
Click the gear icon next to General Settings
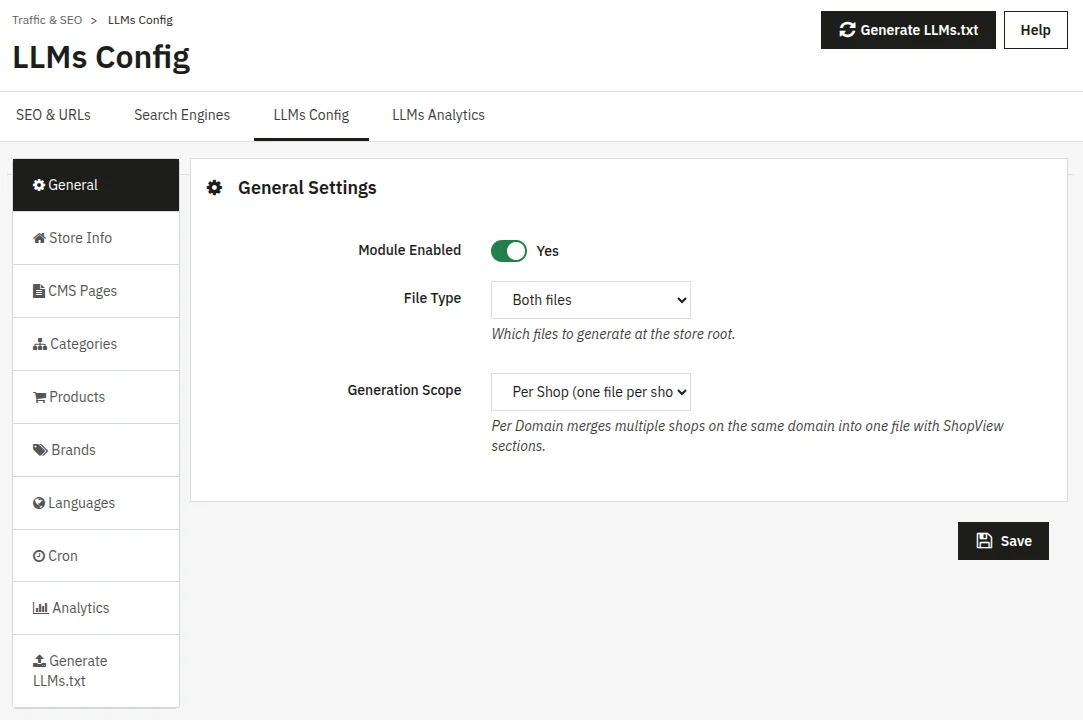(215, 188)
